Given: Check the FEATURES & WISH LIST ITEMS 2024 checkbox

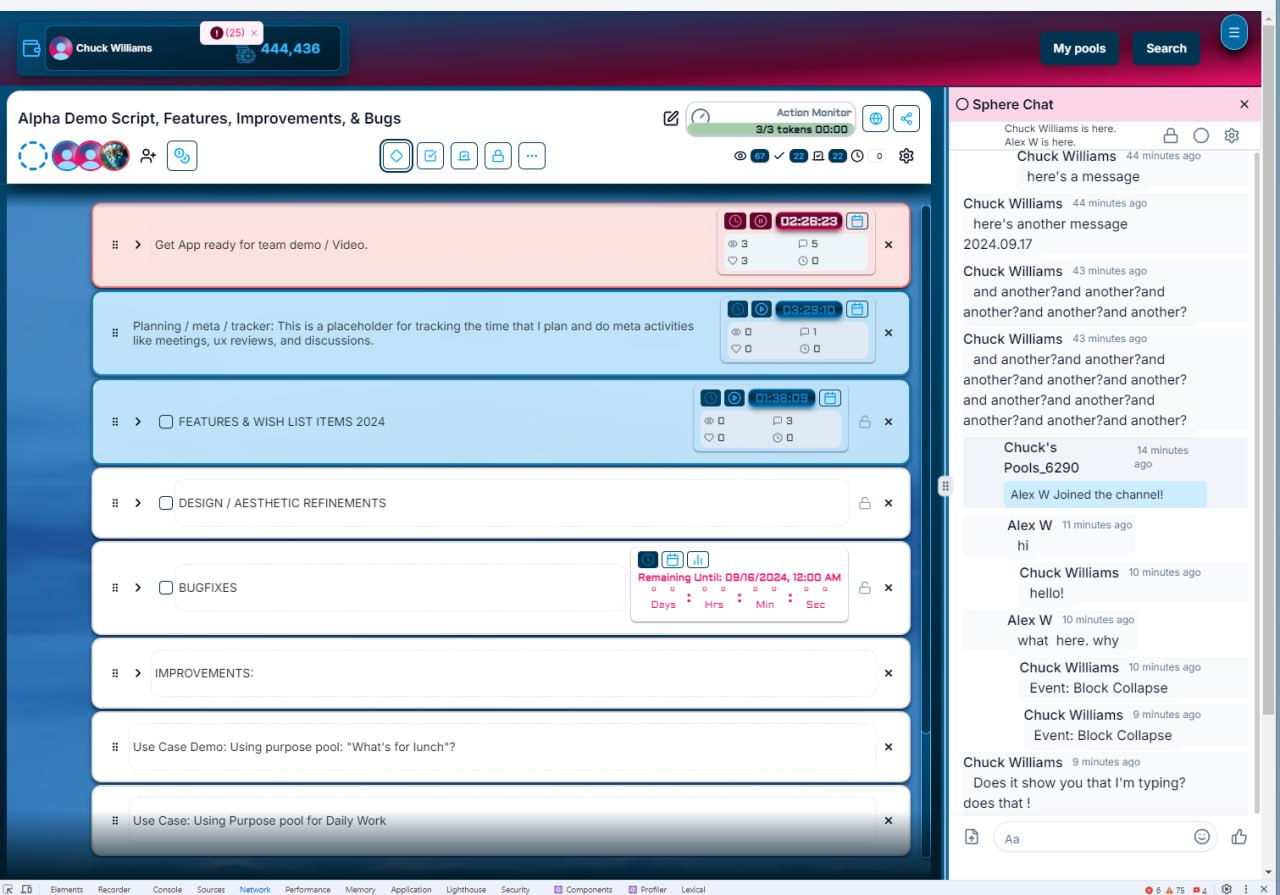Looking at the screenshot, I should (x=166, y=421).
